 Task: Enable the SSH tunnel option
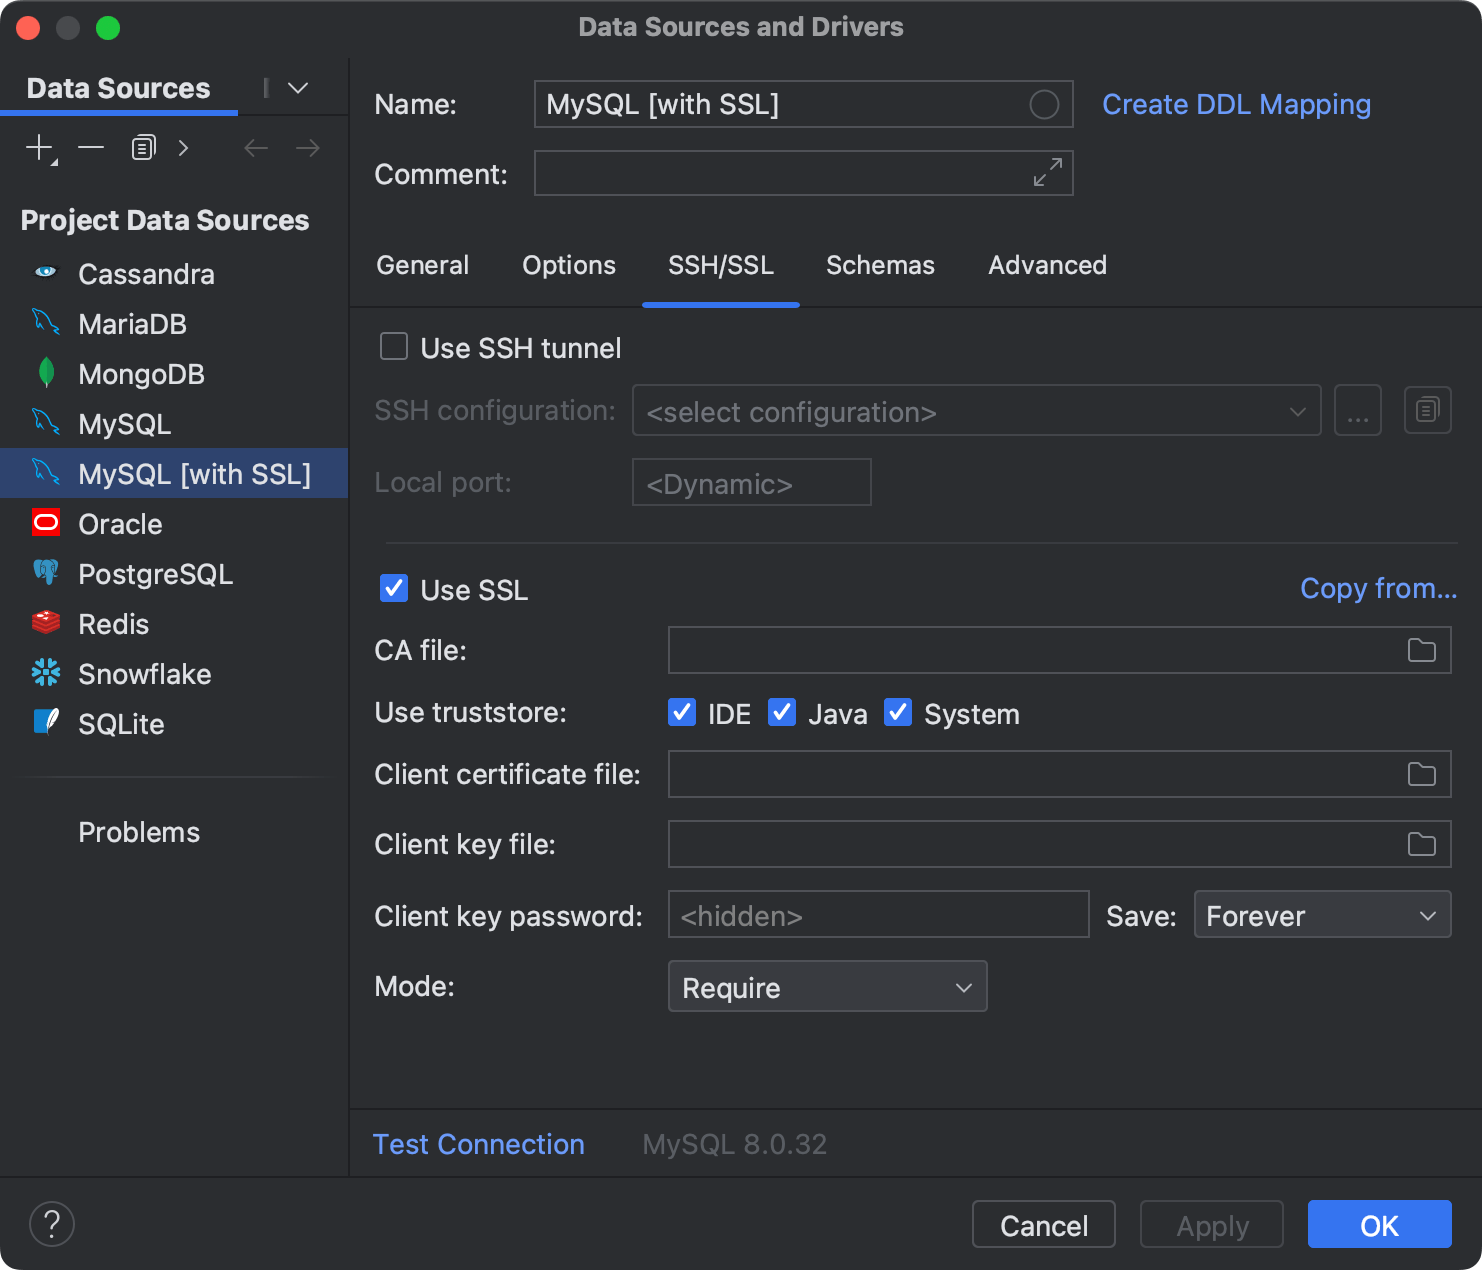(393, 346)
